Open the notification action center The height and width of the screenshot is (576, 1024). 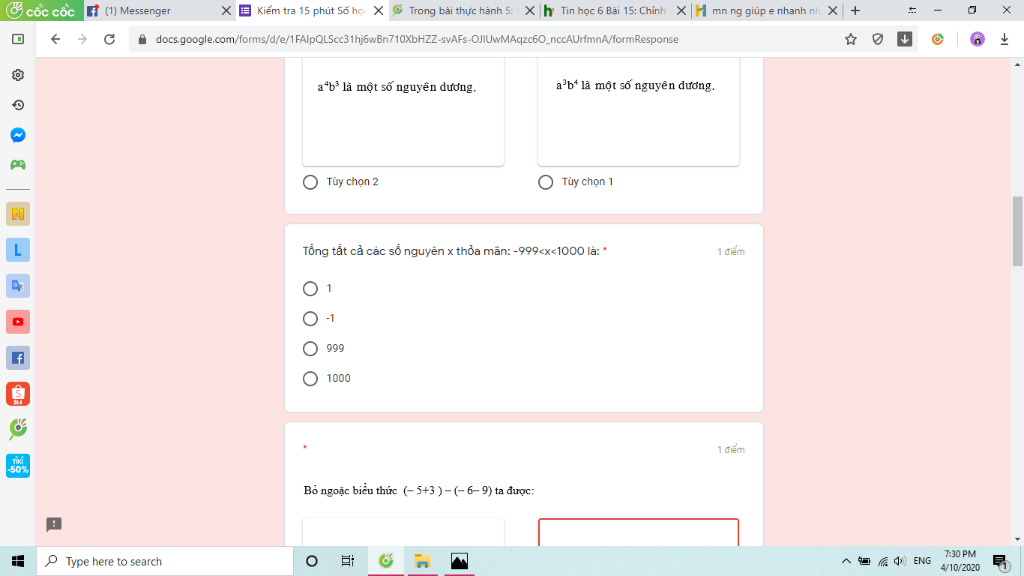[1000, 561]
